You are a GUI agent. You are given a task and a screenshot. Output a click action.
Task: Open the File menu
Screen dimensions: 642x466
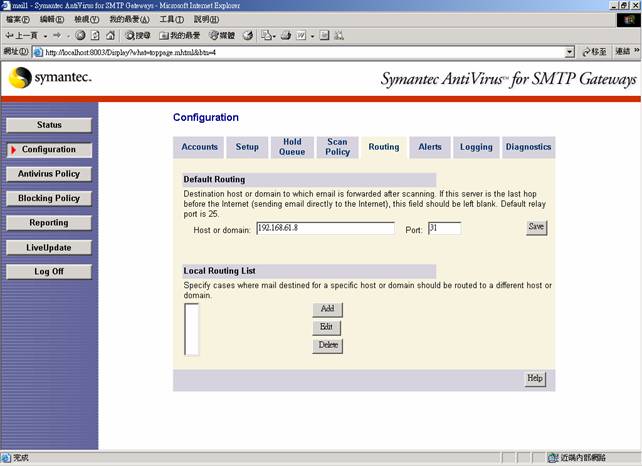(18, 19)
